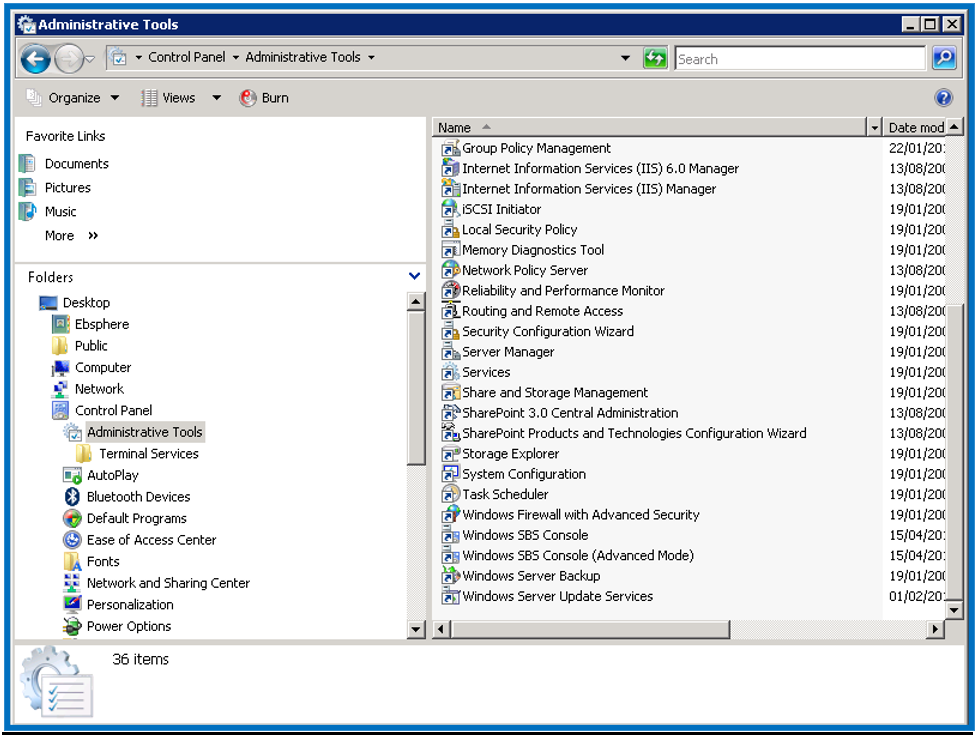Expand More favorite links chevron
Viewport: 980px width, 737px height.
pyautogui.click(x=93, y=236)
